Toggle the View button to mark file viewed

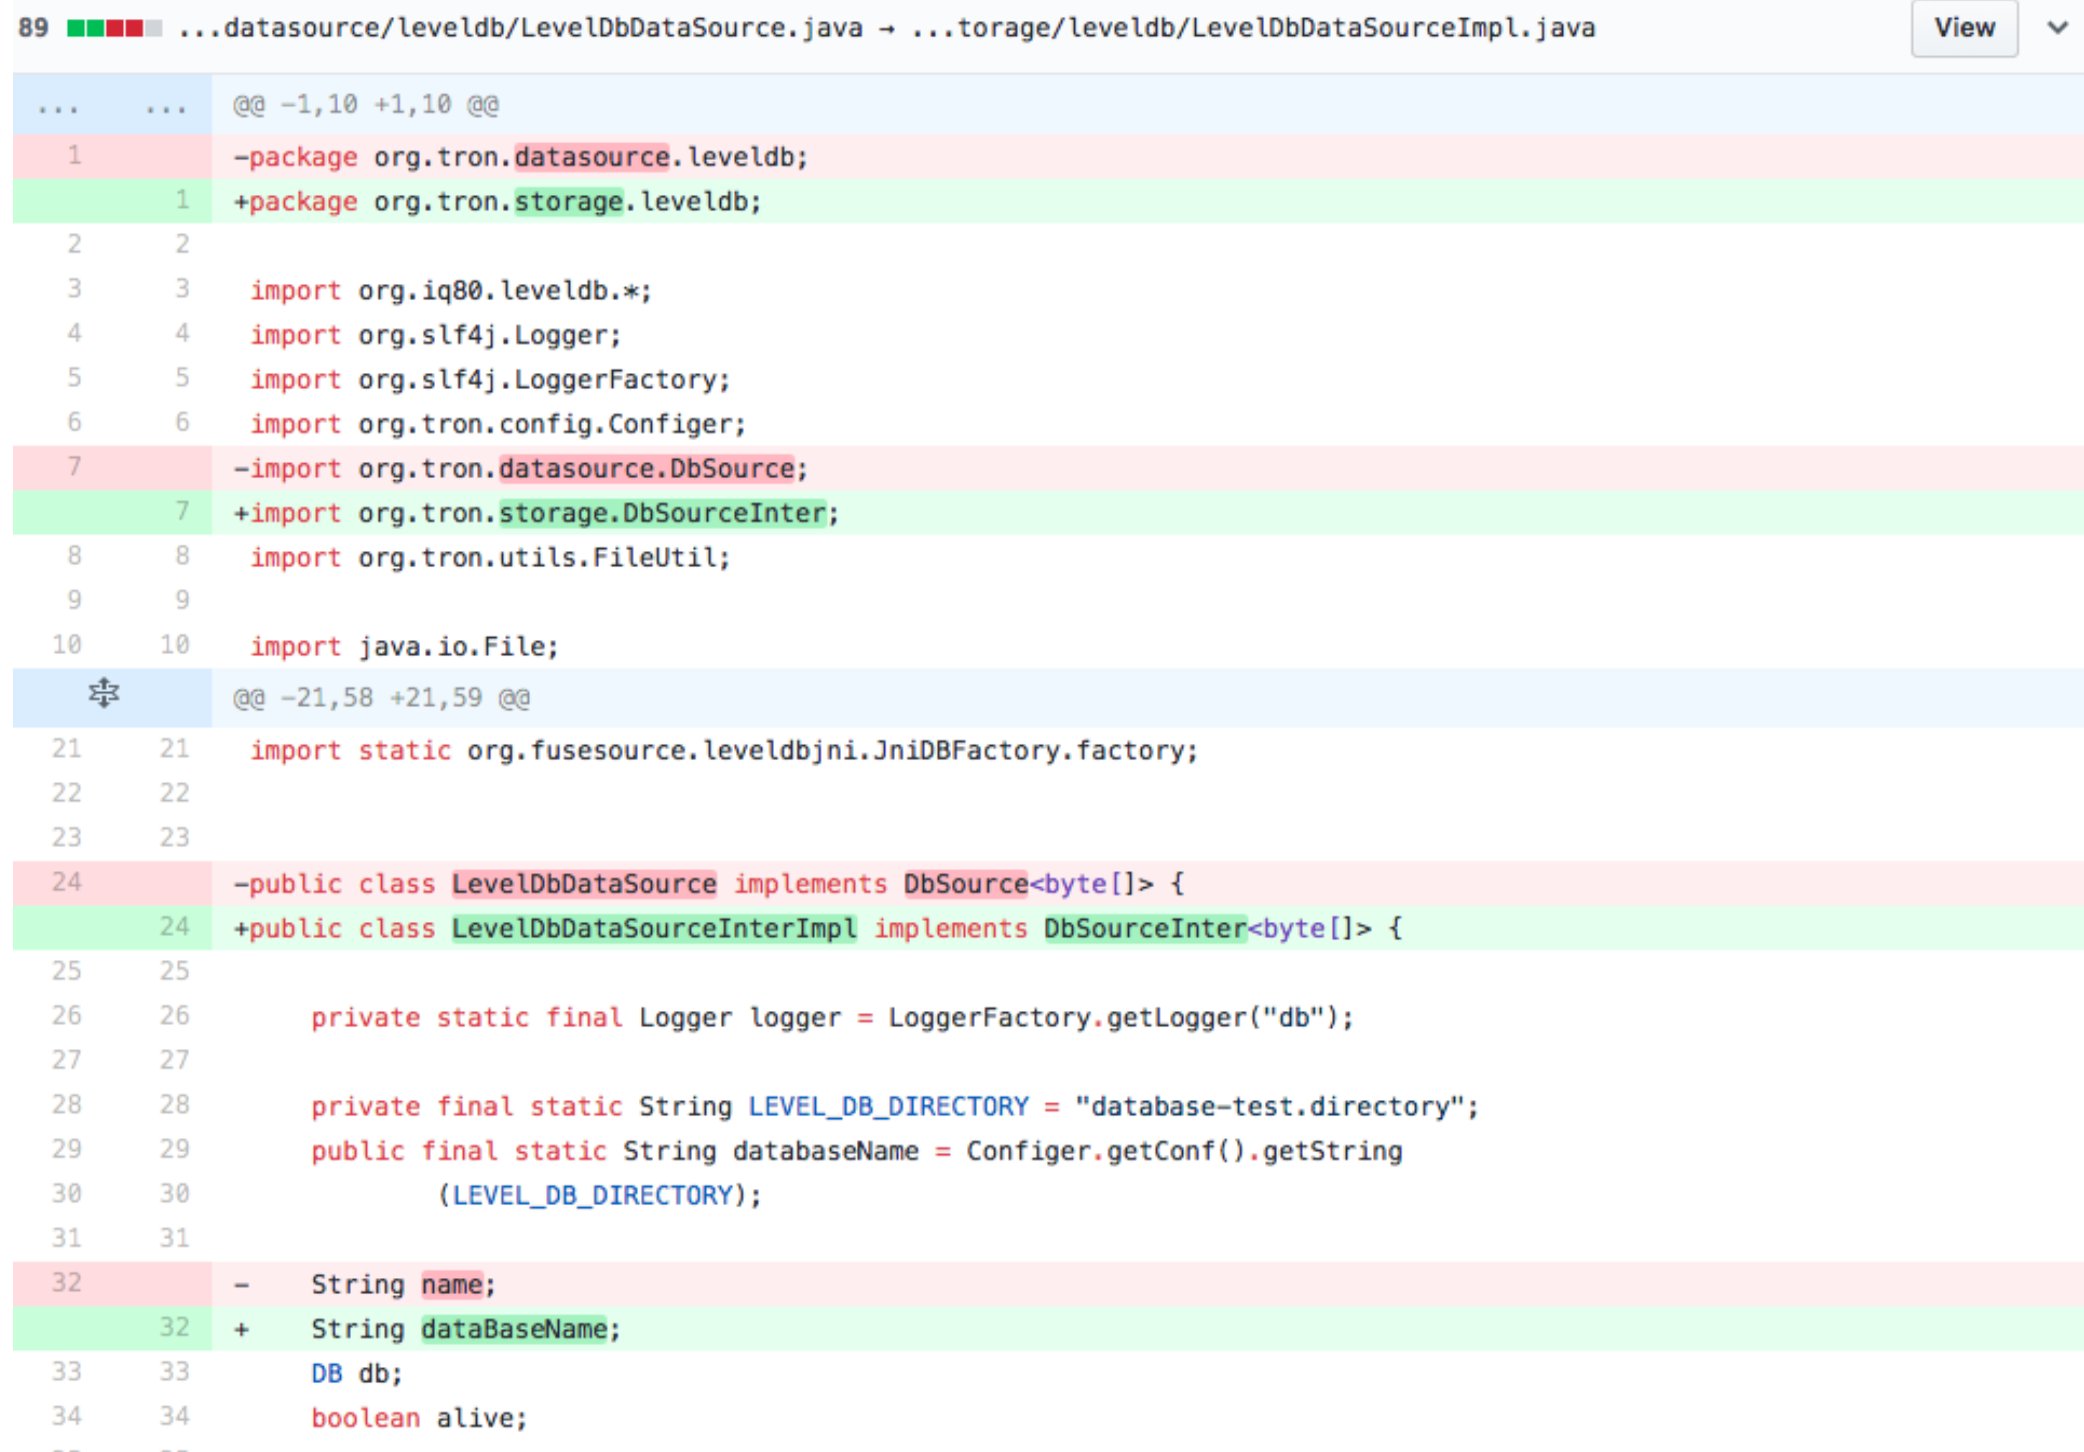click(x=1962, y=28)
